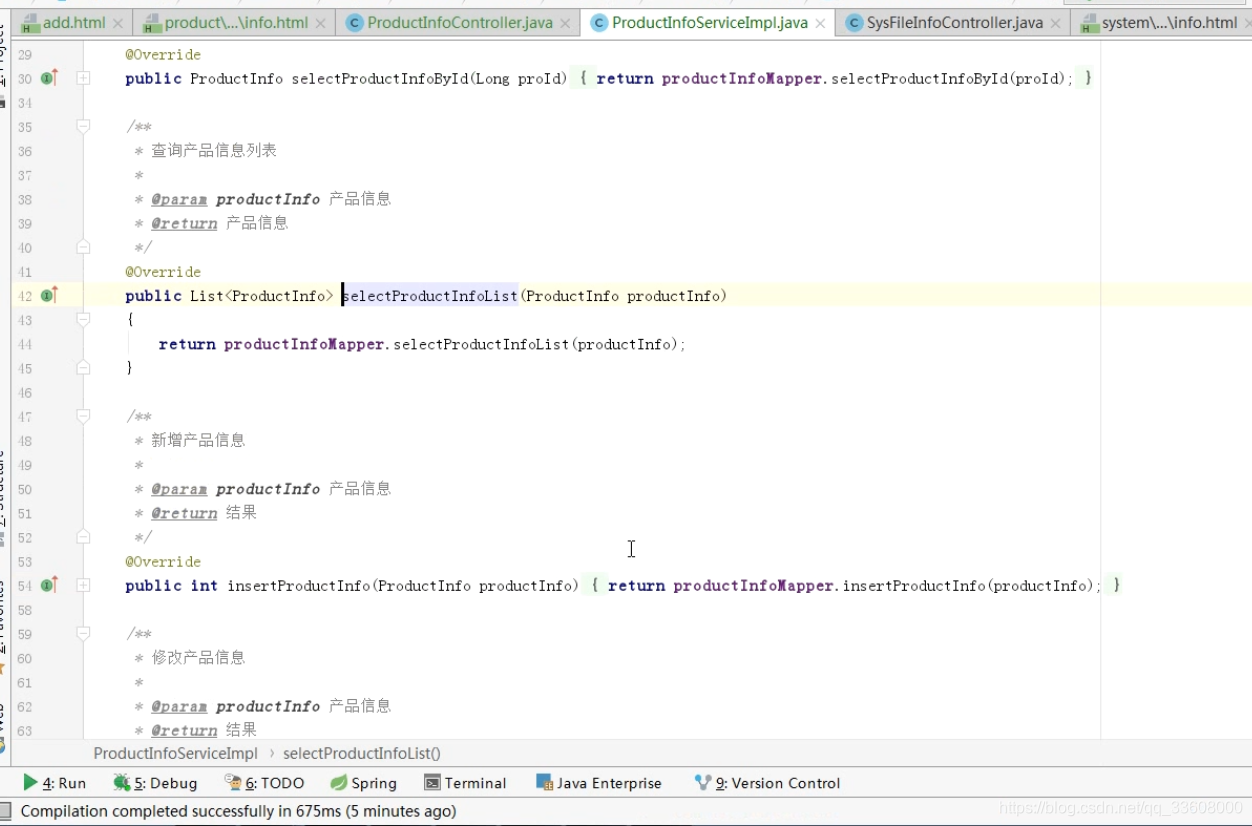Collapse the Javadoc comment starting at line 59
This screenshot has width=1252, height=826.
(x=84, y=633)
